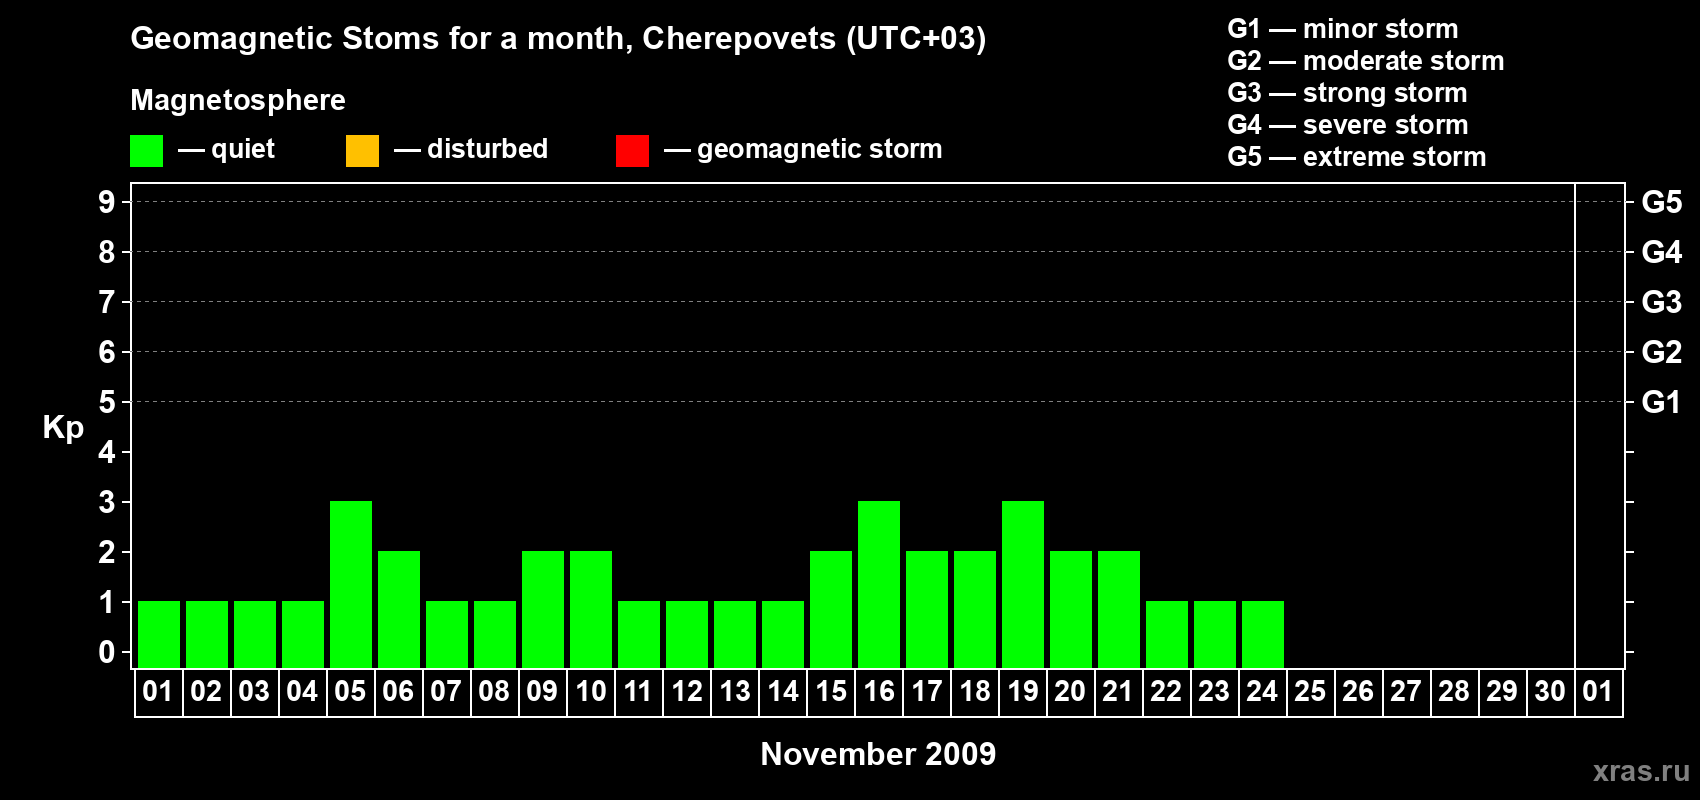Open the xras.ru watermark link
Viewport: 1700px width, 800px height.
[x=1641, y=771]
